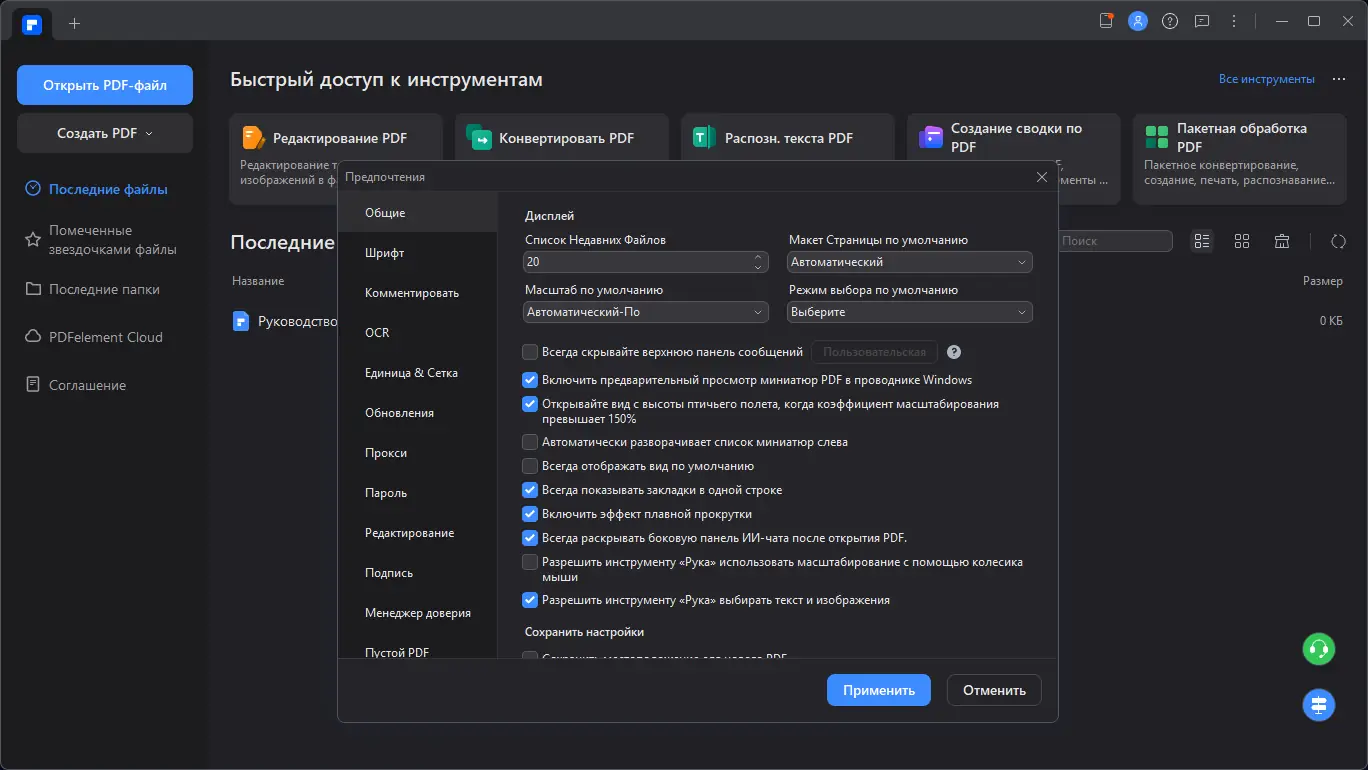Screen dimensions: 1368x770
Task: Expand Макет Страницы по умолчанию dropdown
Action: coord(910,262)
